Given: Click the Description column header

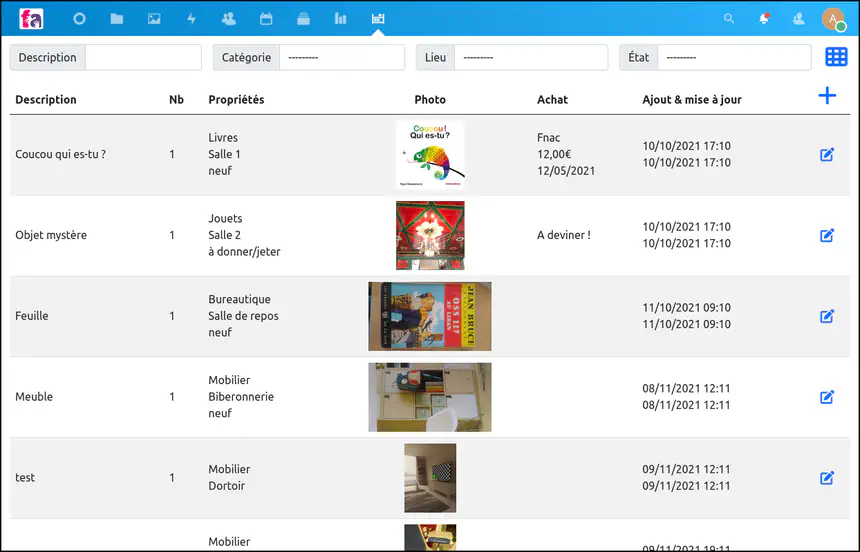Looking at the screenshot, I should (46, 100).
